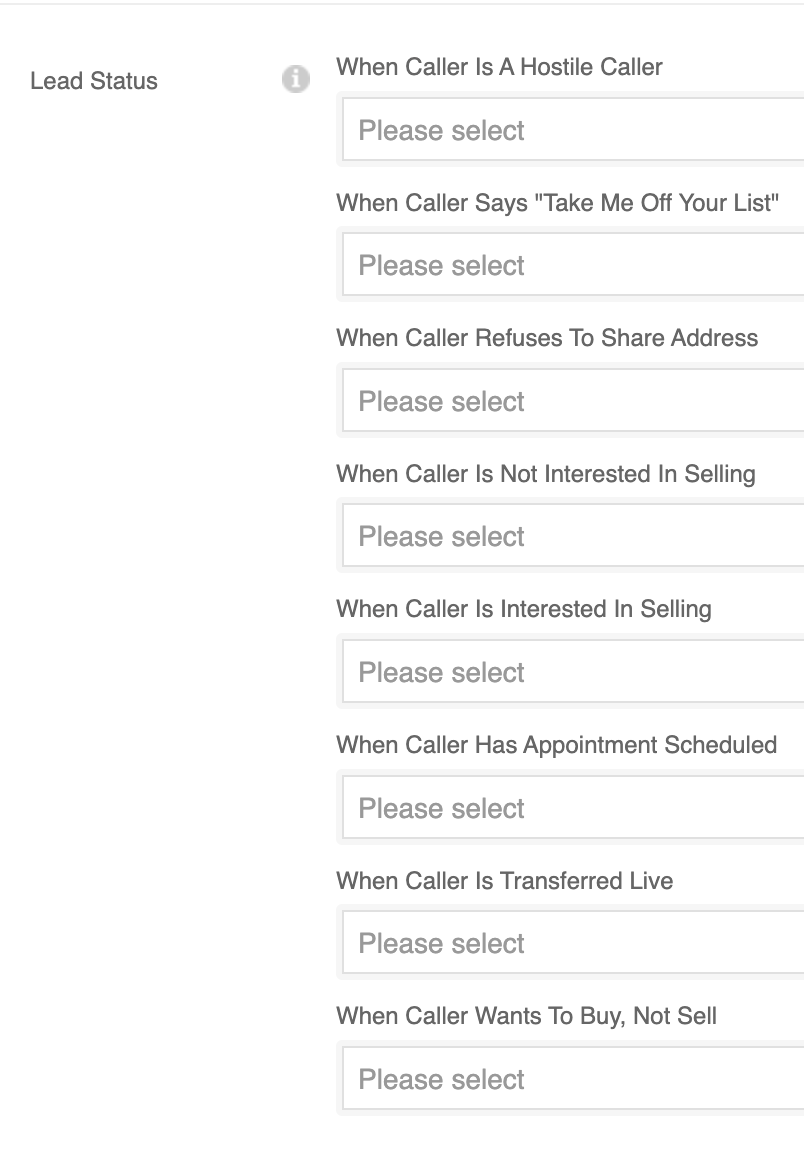Viewport: 804px width, 1168px height.
Task: Click "Please select" placeholder under Hostile Caller
Action: point(441,130)
